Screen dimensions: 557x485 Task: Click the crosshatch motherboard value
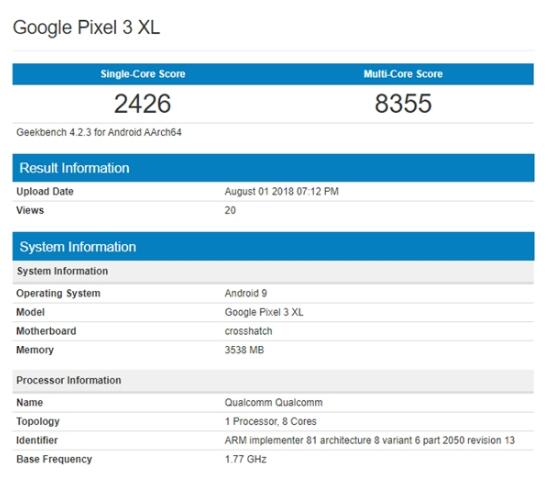pyautogui.click(x=248, y=331)
